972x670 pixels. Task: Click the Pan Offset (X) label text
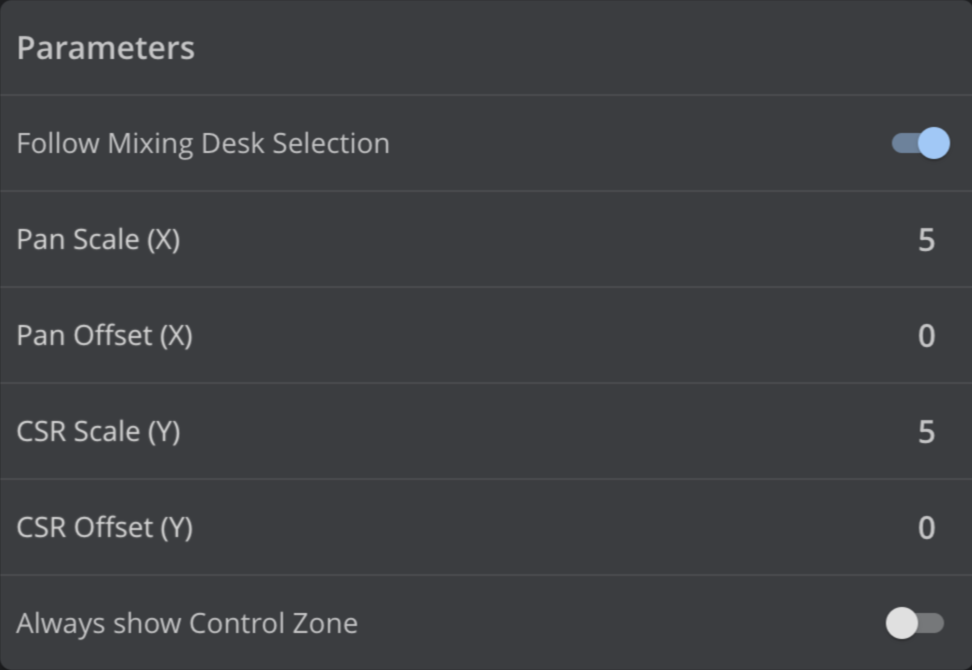(x=104, y=336)
